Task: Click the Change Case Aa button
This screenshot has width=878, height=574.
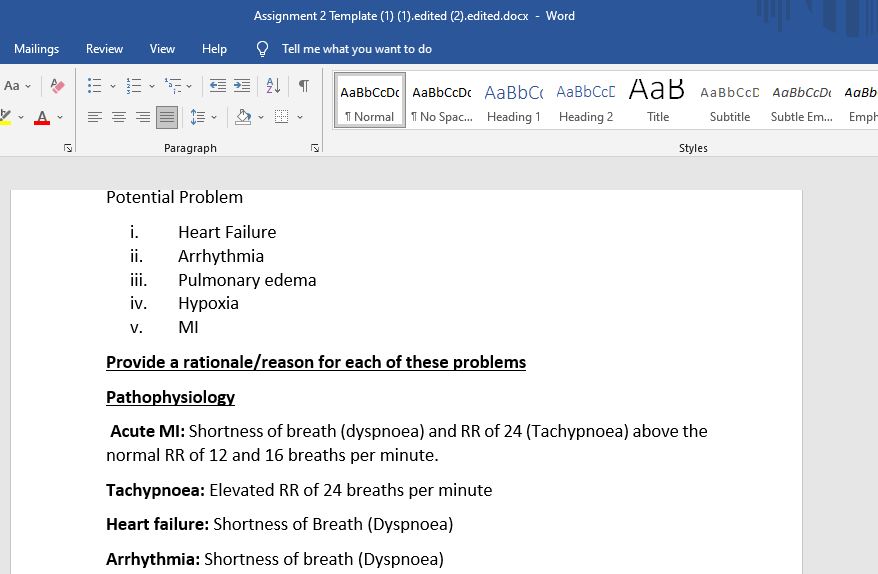Action: click(x=12, y=86)
